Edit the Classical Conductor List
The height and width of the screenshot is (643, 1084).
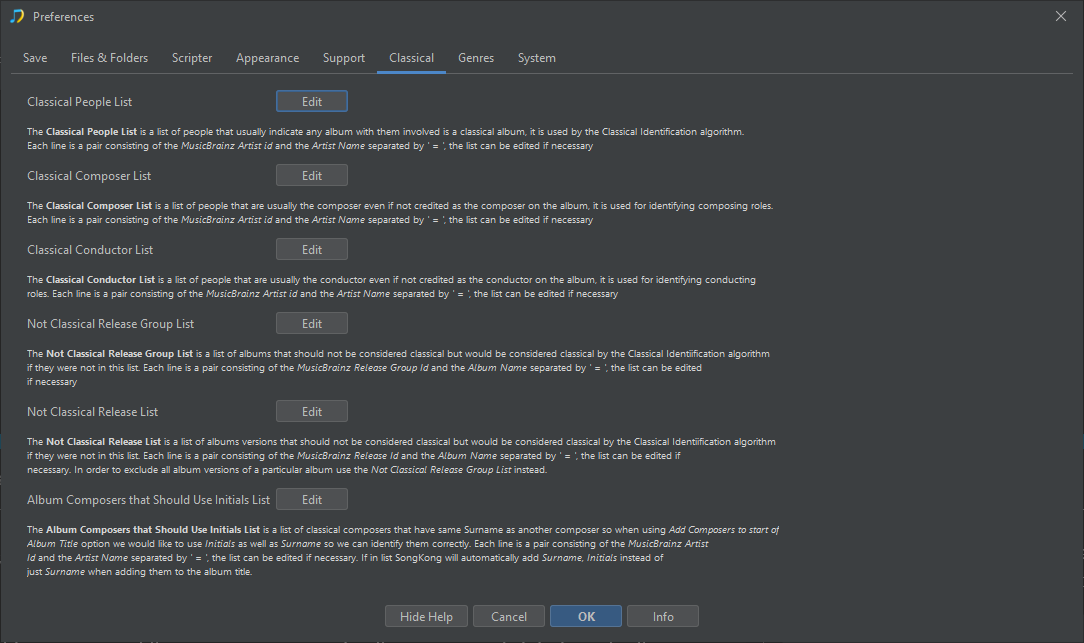coord(312,250)
